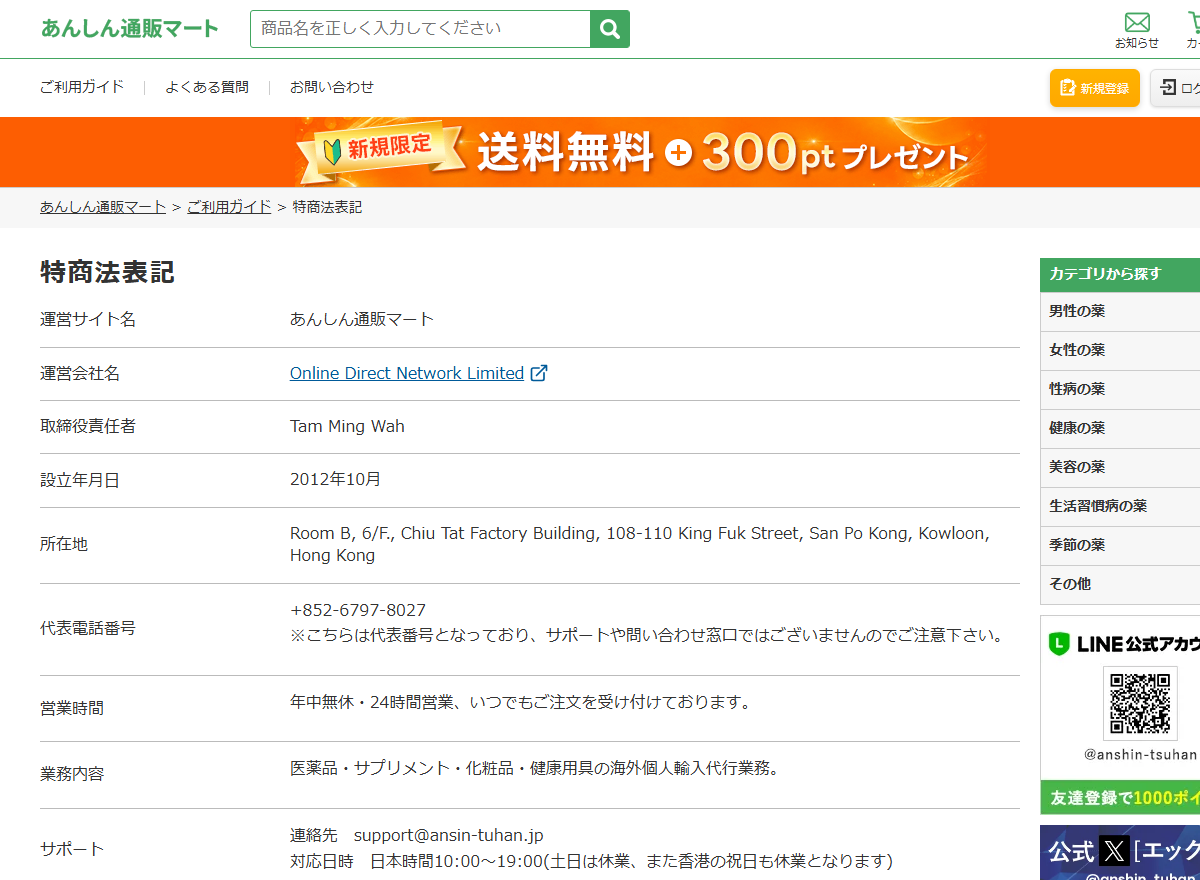Click the カテゴリから探す sidebar header
The width and height of the screenshot is (1200, 880).
click(x=1120, y=274)
